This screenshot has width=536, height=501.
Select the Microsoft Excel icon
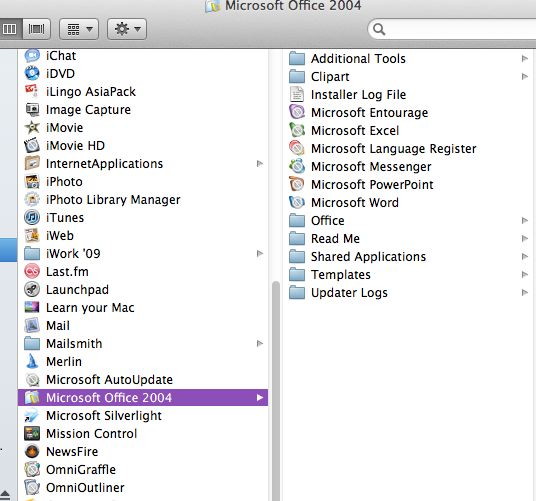tap(297, 130)
